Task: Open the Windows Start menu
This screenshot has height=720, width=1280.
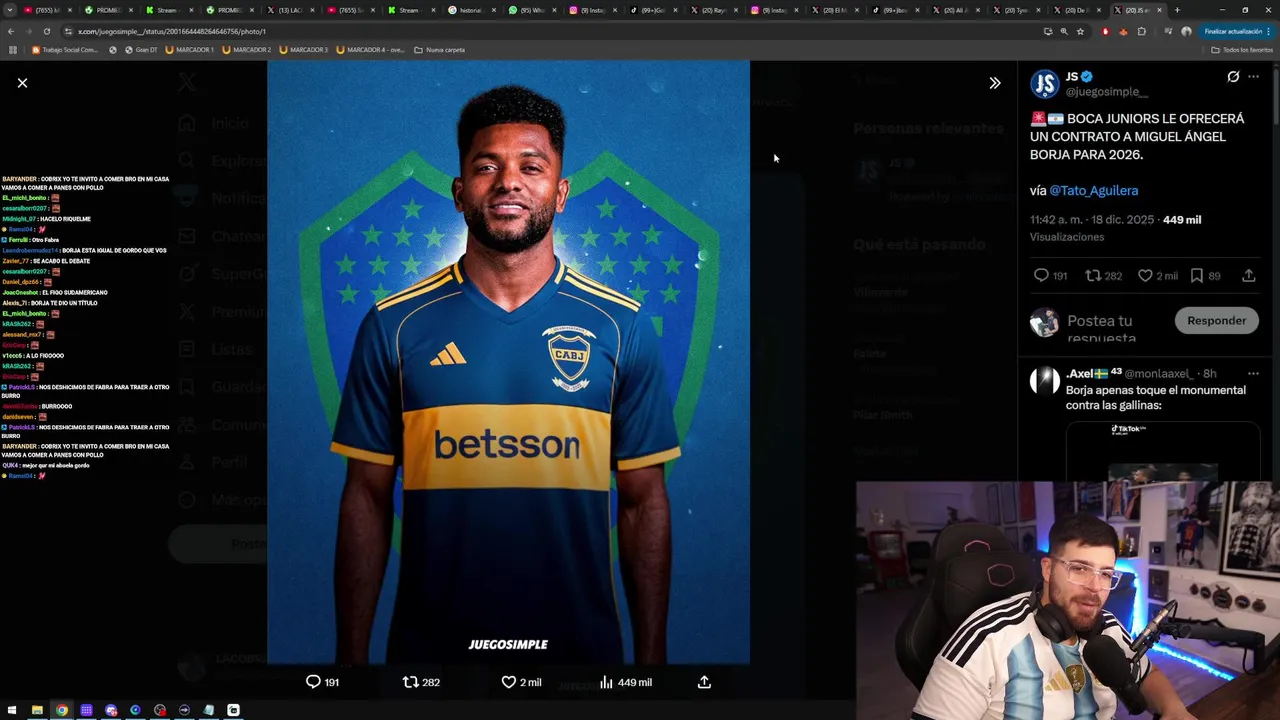Action: pos(13,710)
